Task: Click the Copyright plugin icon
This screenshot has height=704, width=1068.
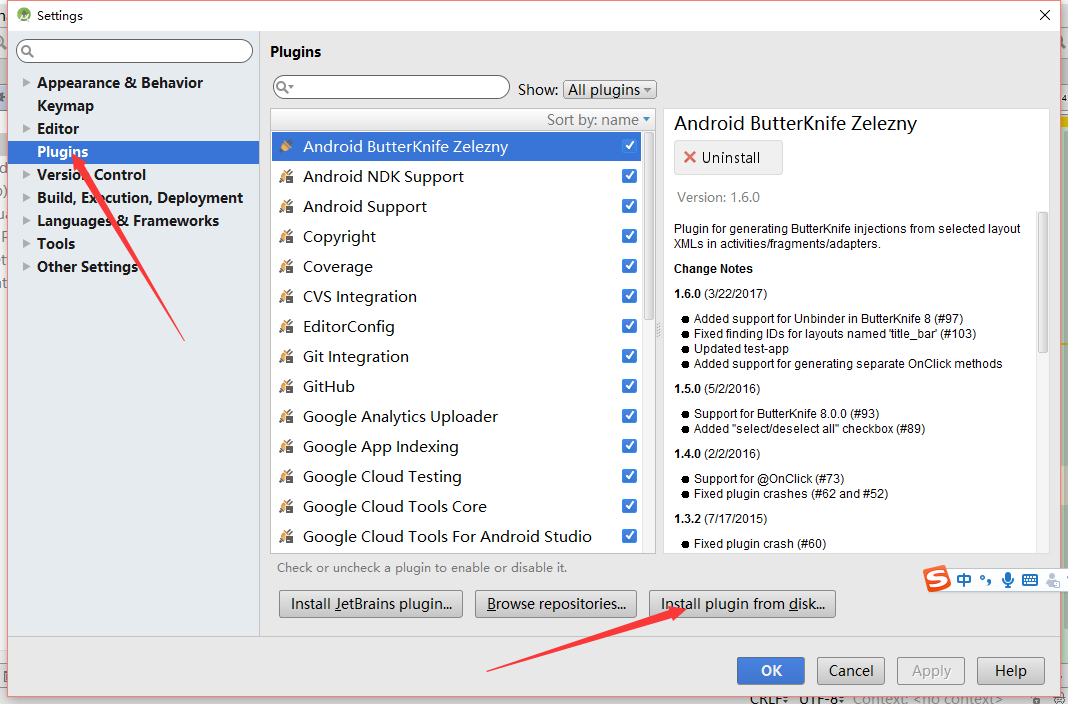Action: pyautogui.click(x=286, y=237)
